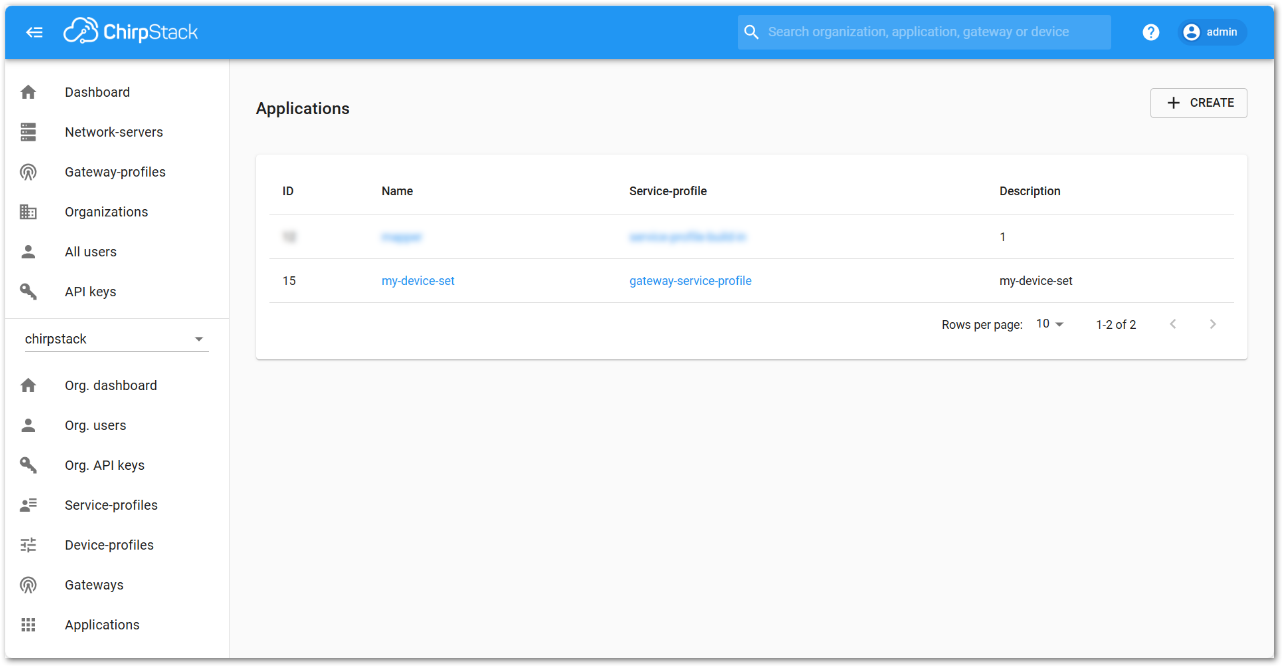
Task: Select the API keys wrench icon
Action: (28, 291)
